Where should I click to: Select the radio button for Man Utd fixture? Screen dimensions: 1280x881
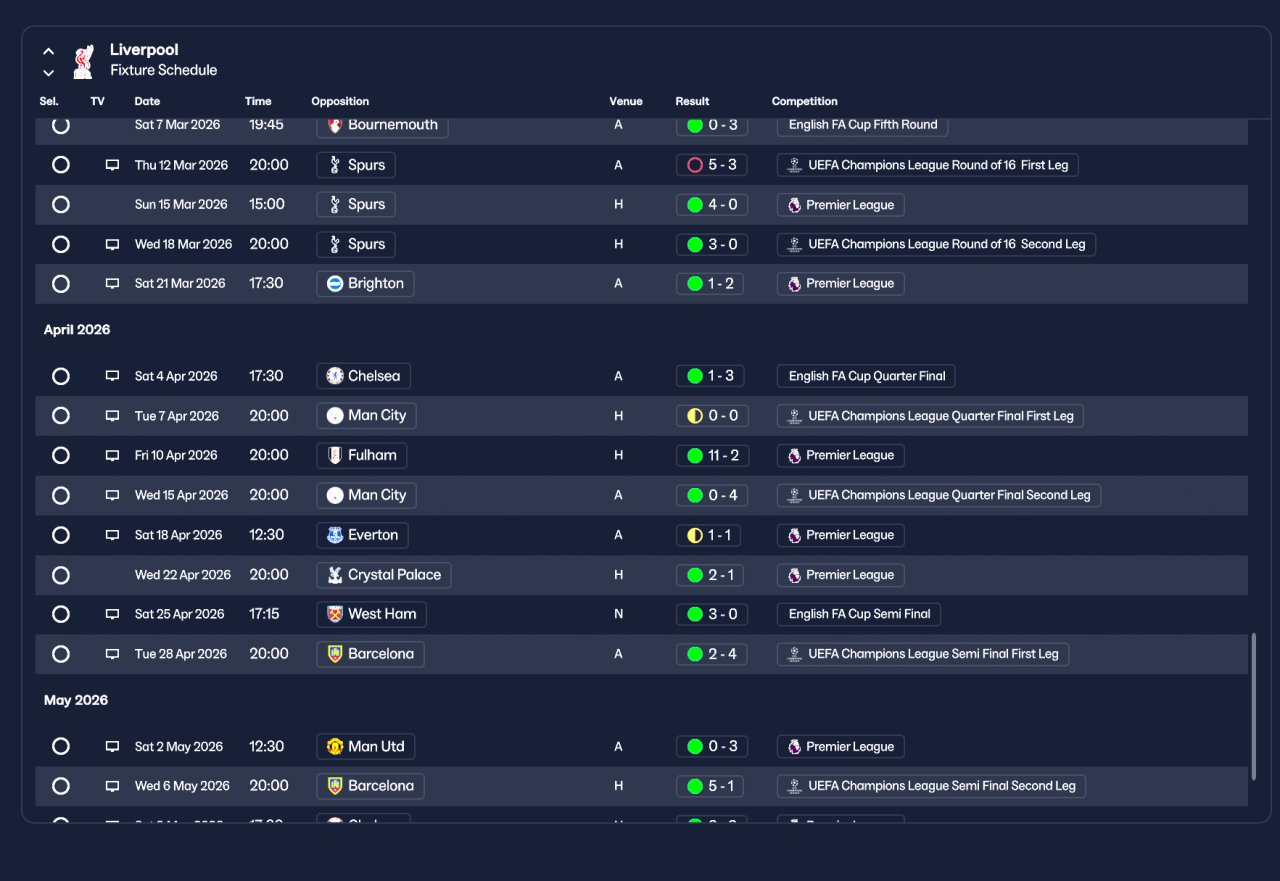(x=61, y=746)
